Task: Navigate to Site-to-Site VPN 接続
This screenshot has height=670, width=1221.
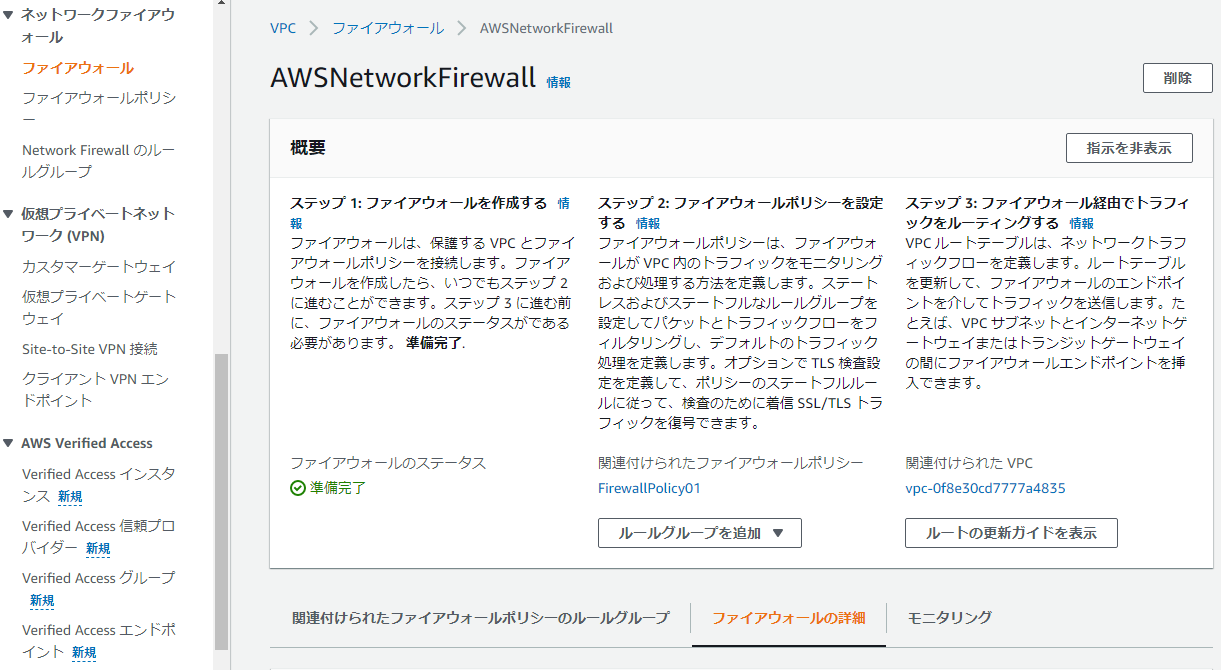Action: (x=90, y=349)
